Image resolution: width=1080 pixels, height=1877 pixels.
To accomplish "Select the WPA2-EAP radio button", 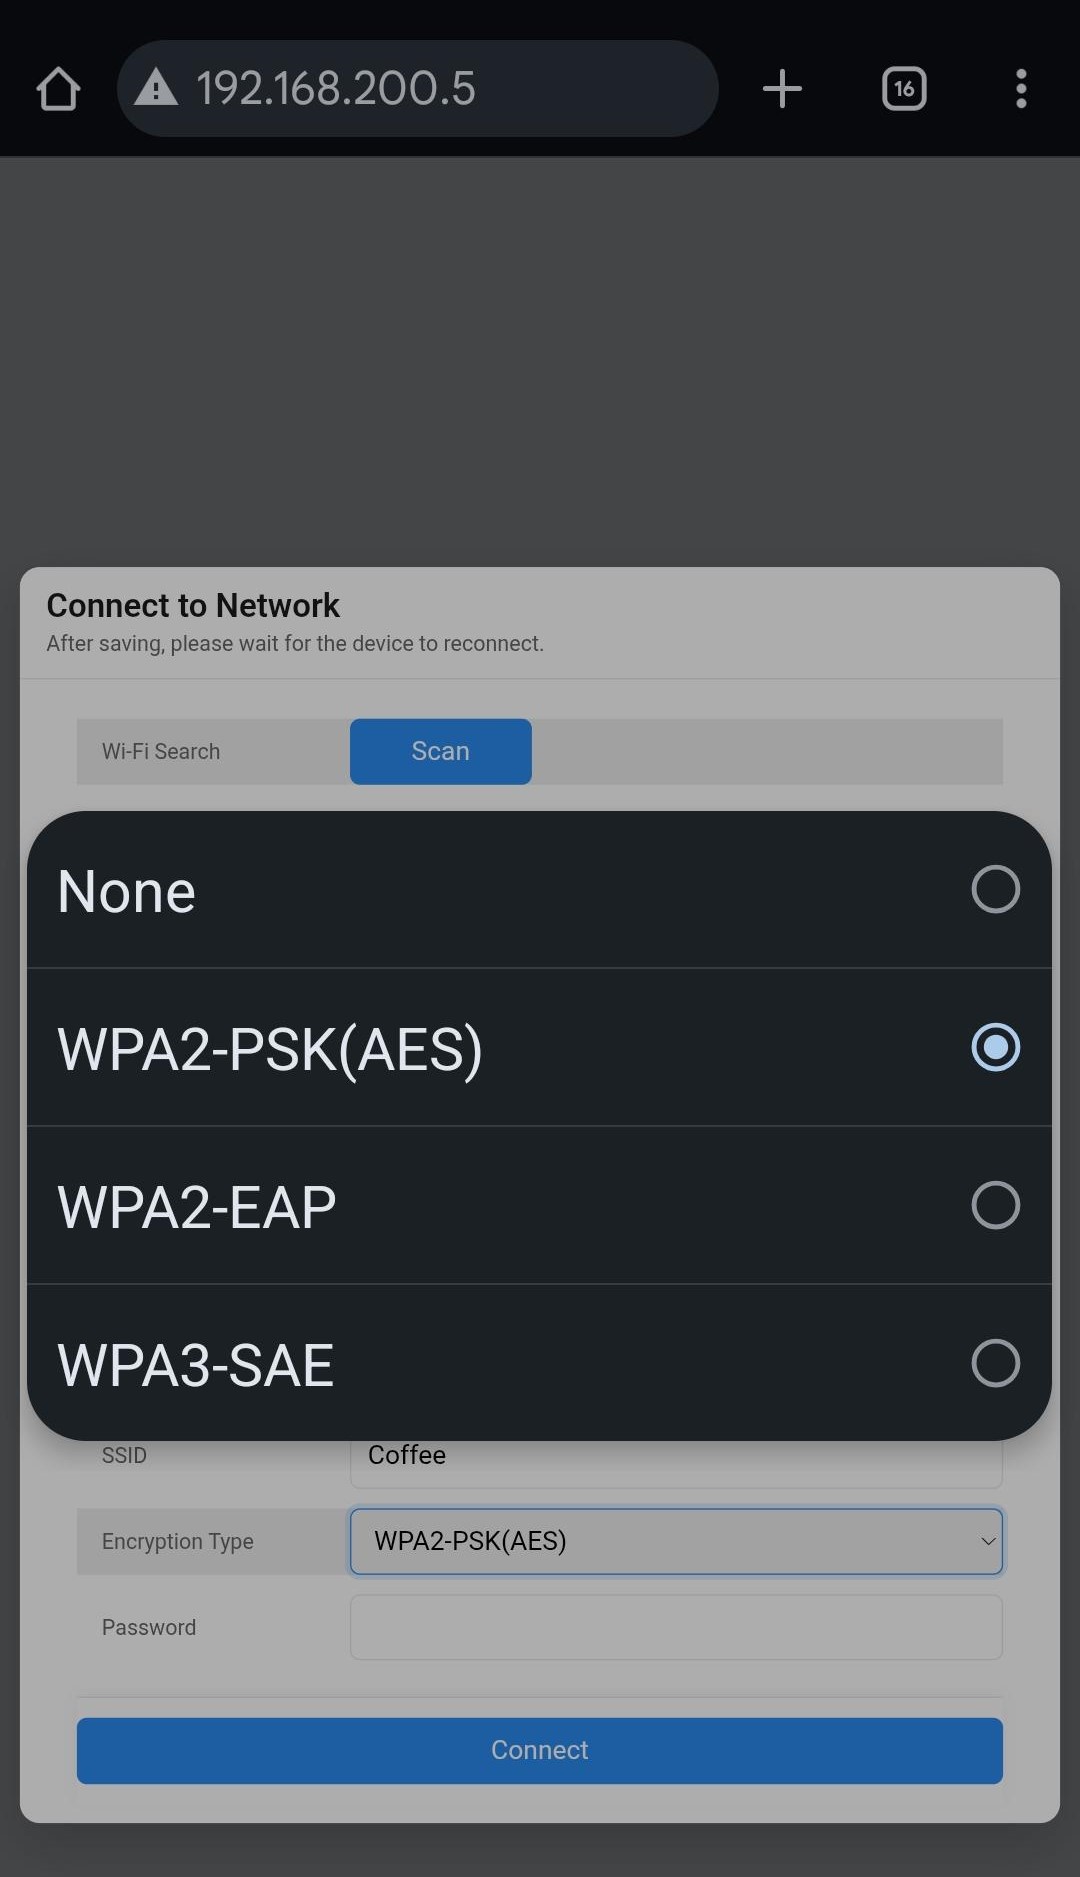I will tap(995, 1205).
